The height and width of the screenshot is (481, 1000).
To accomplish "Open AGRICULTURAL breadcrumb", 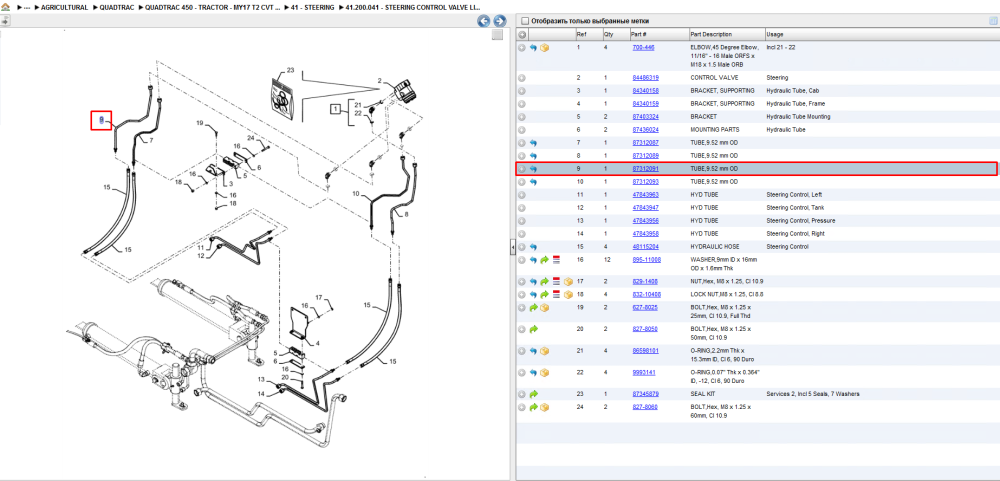I will tap(64, 8).
